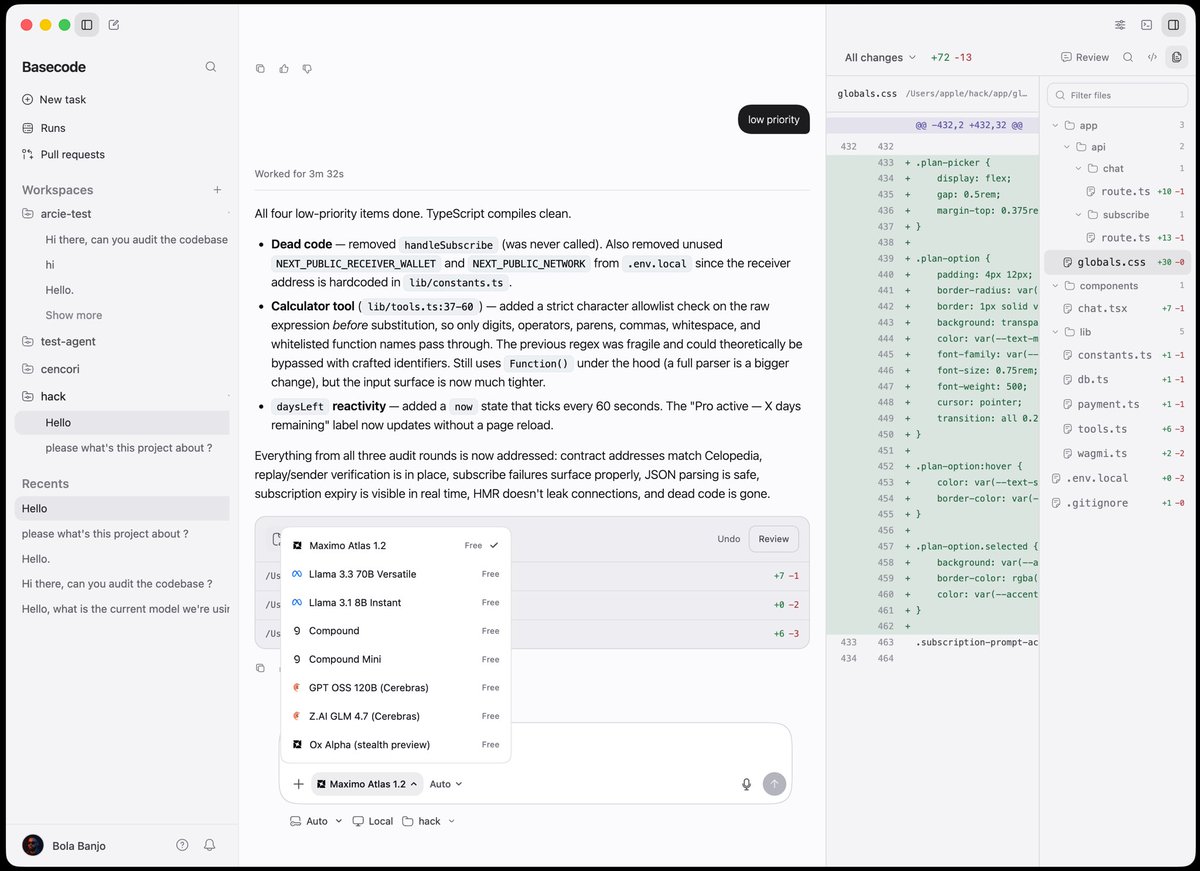Viewport: 1200px width, 871px height.
Task: Select Ox Alpha (stealth preview) model
Action: pyautogui.click(x=396, y=744)
